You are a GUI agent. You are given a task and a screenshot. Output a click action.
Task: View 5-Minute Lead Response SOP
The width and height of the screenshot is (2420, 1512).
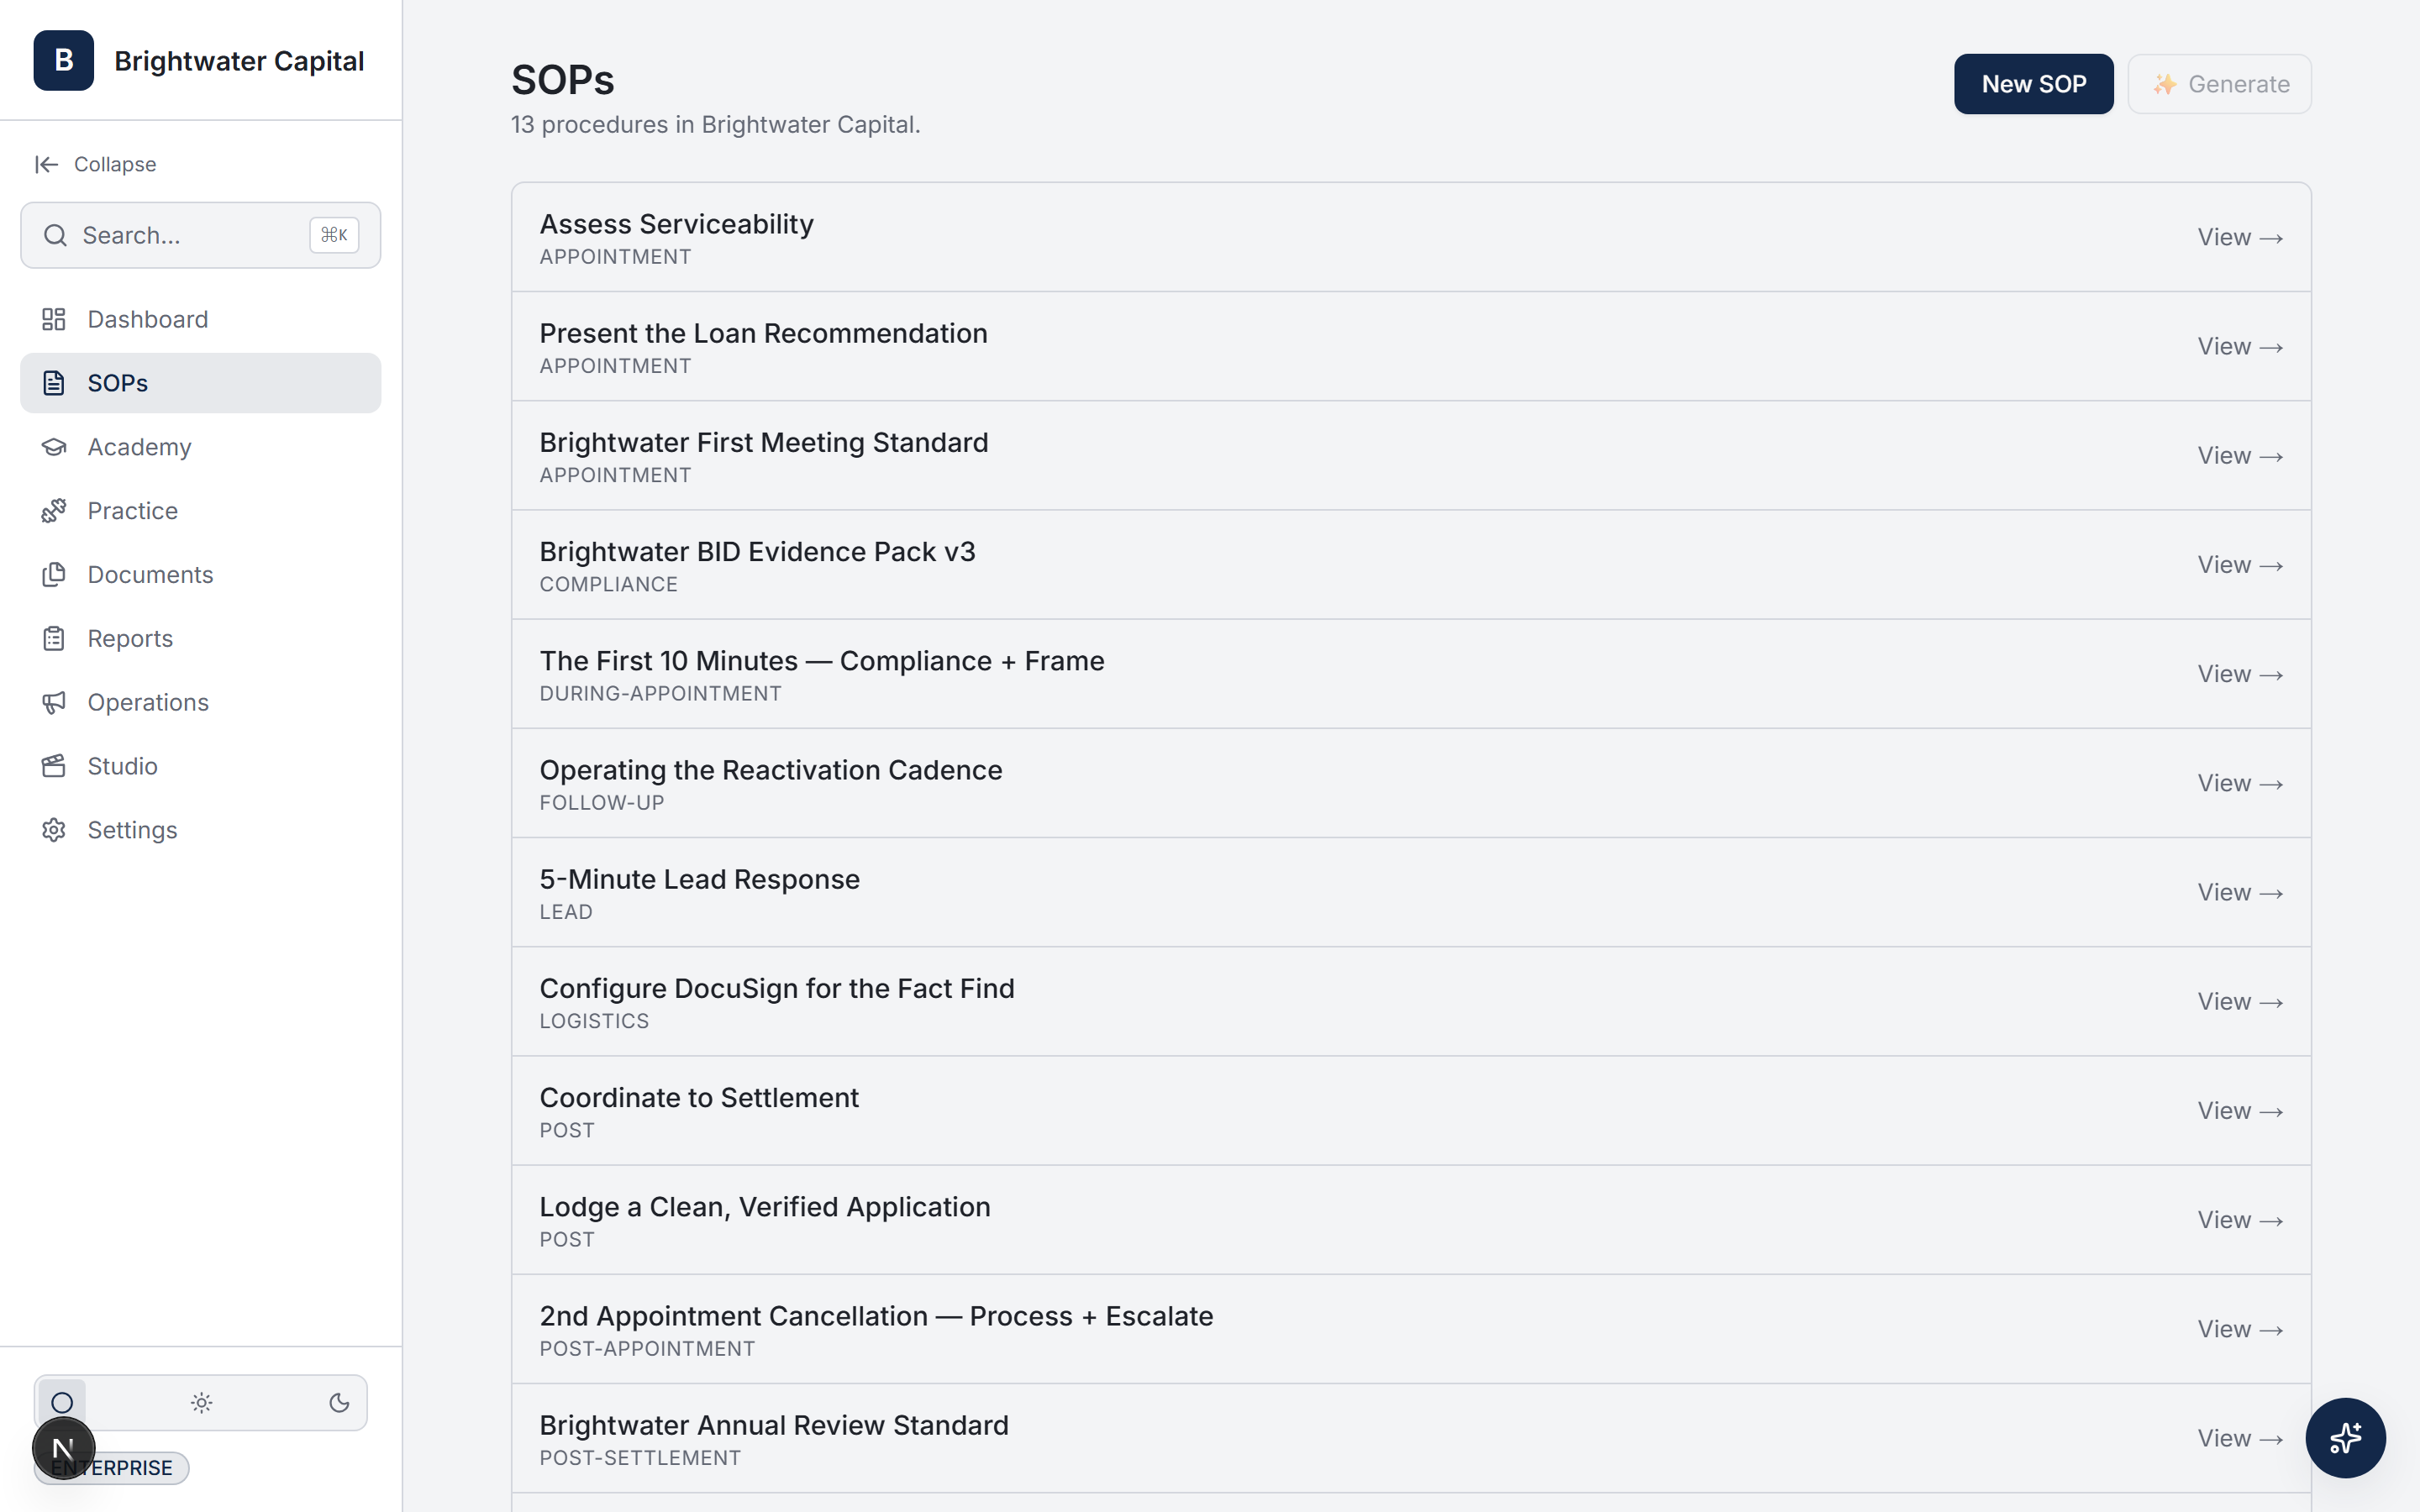tap(2240, 892)
